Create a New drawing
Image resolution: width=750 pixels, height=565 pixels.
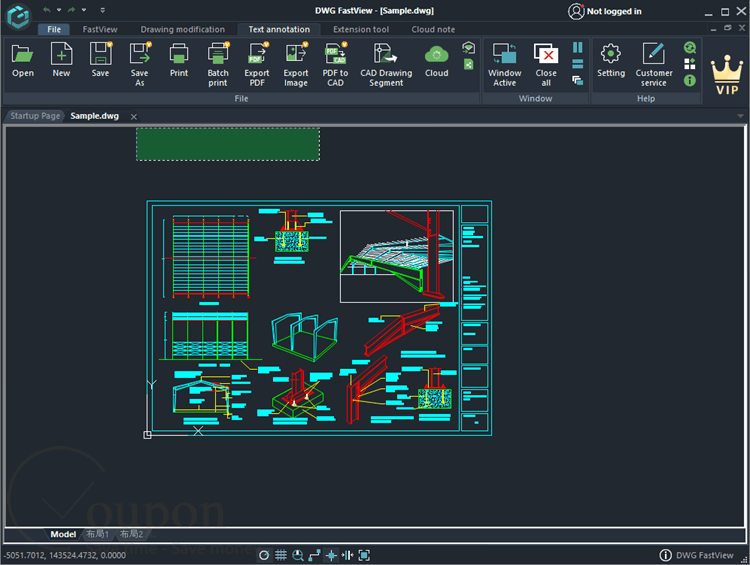coord(61,60)
